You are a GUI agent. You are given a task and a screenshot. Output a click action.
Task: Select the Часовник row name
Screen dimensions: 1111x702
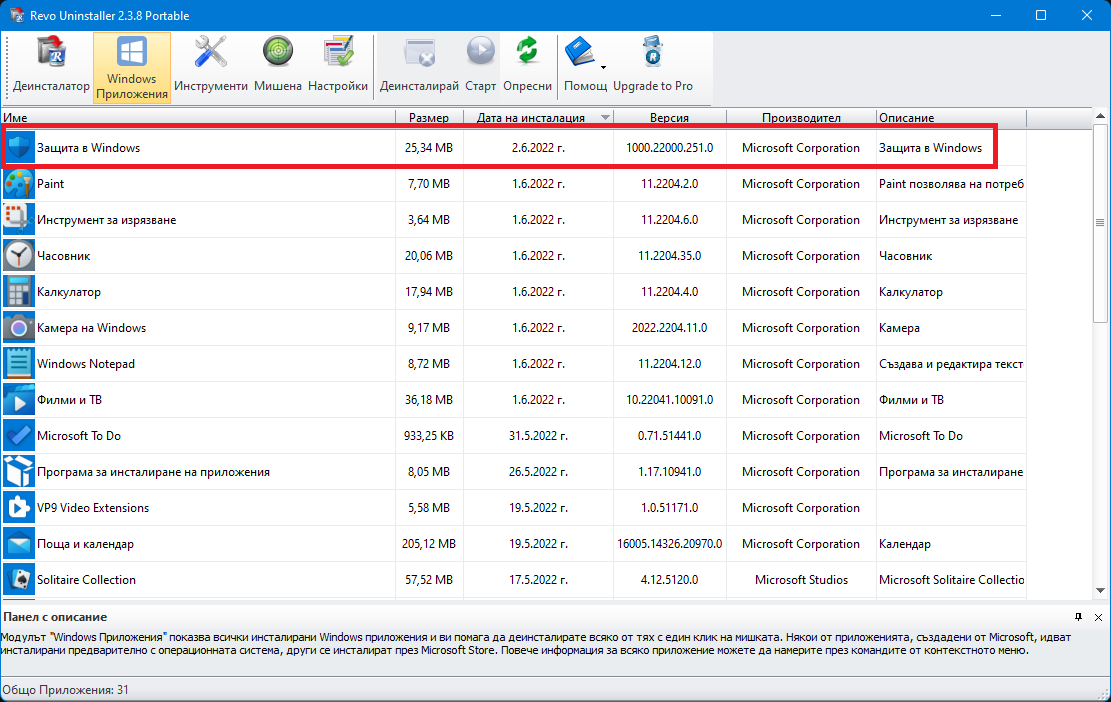(64, 256)
